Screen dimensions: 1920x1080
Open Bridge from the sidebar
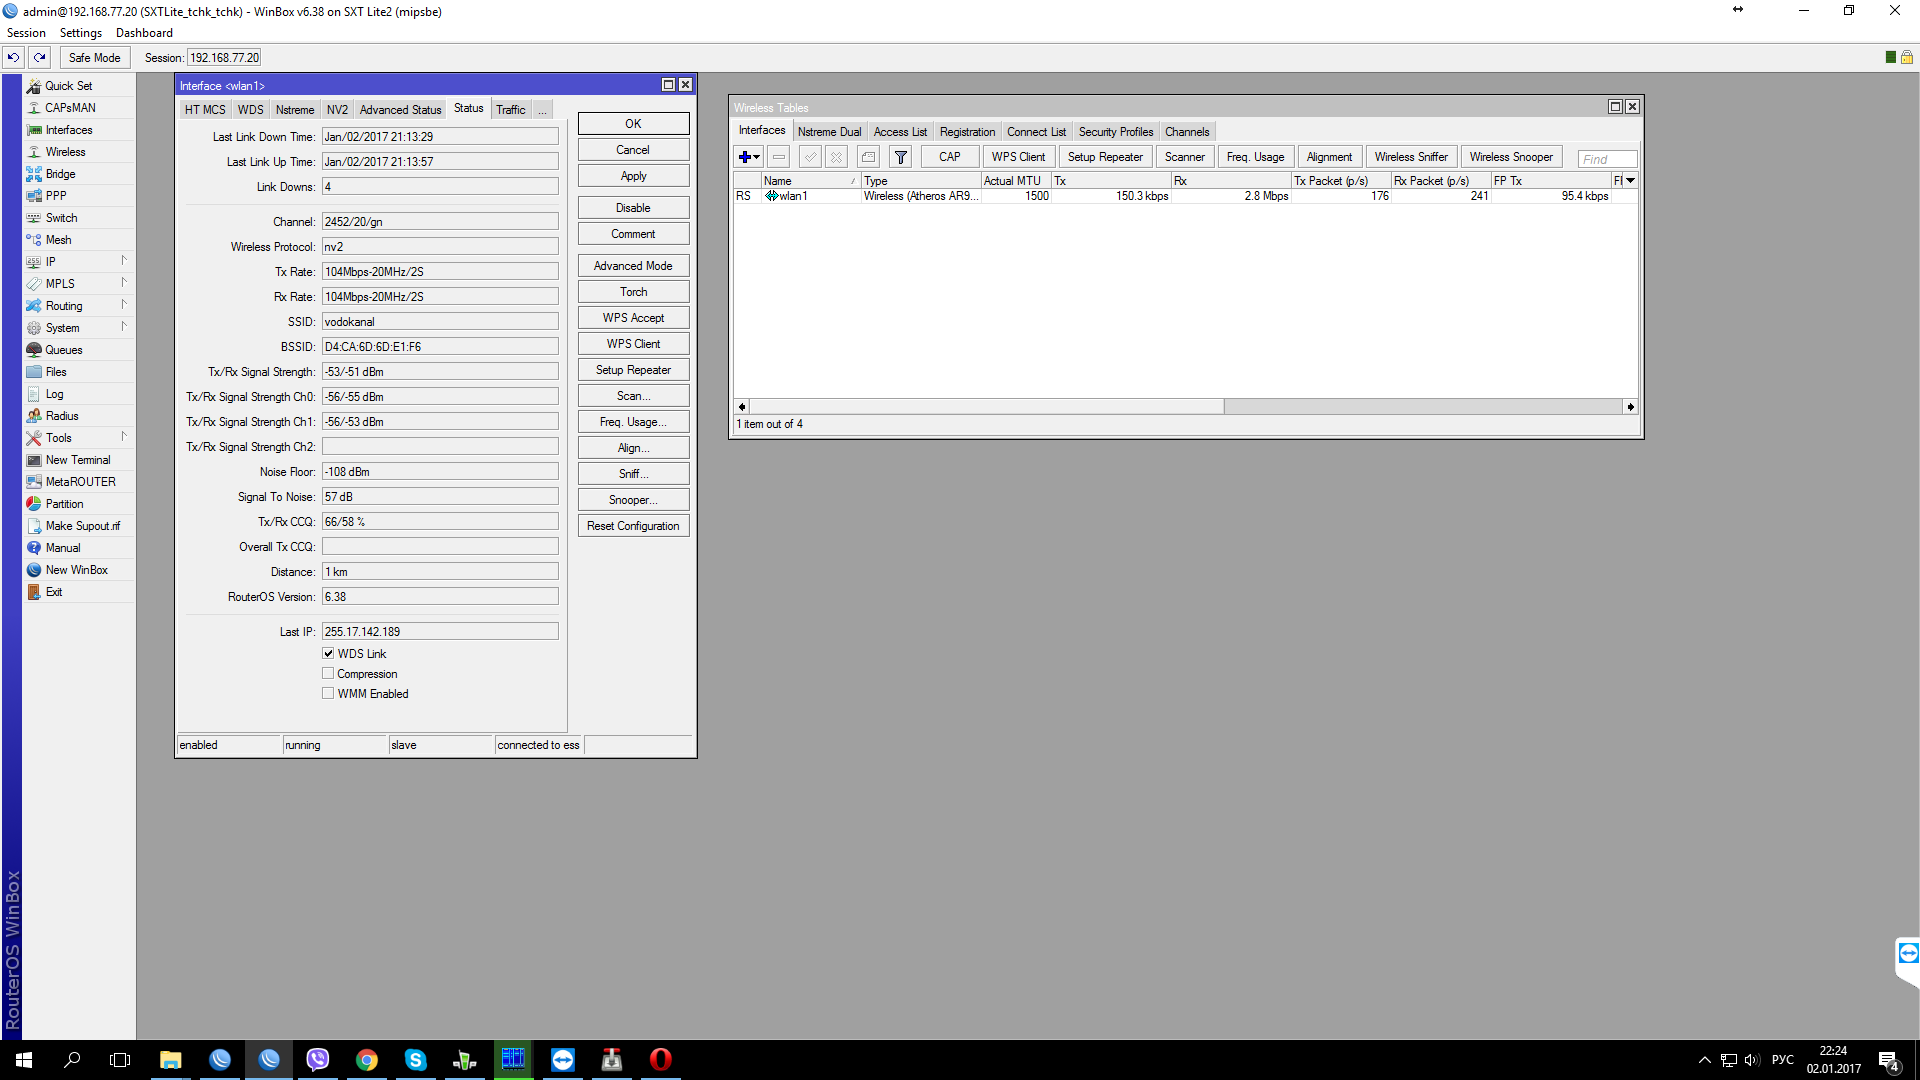coord(60,174)
